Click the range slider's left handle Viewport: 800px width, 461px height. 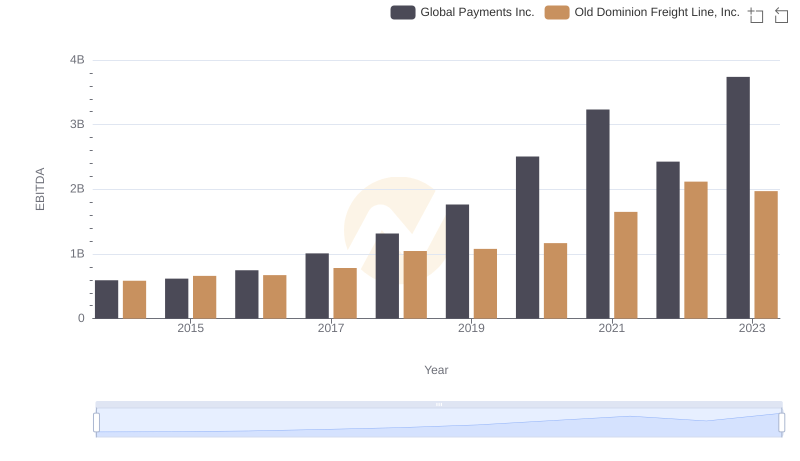(x=96, y=423)
